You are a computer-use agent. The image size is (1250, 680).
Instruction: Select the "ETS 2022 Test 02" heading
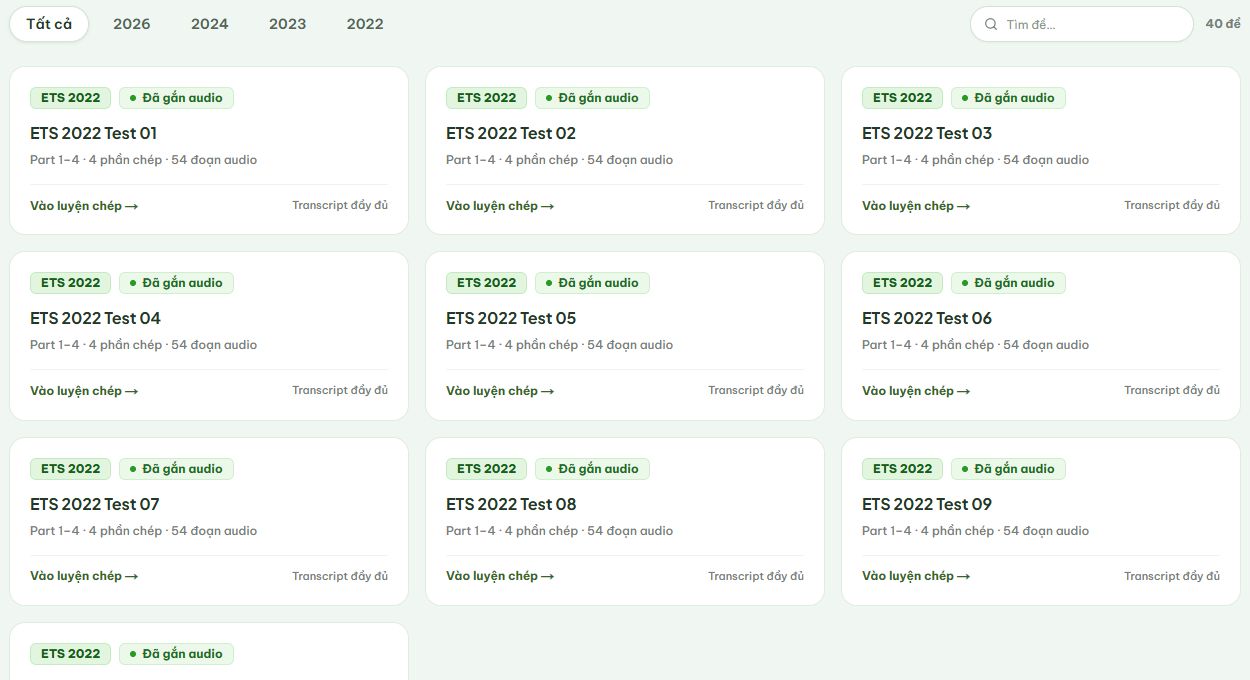(x=511, y=133)
